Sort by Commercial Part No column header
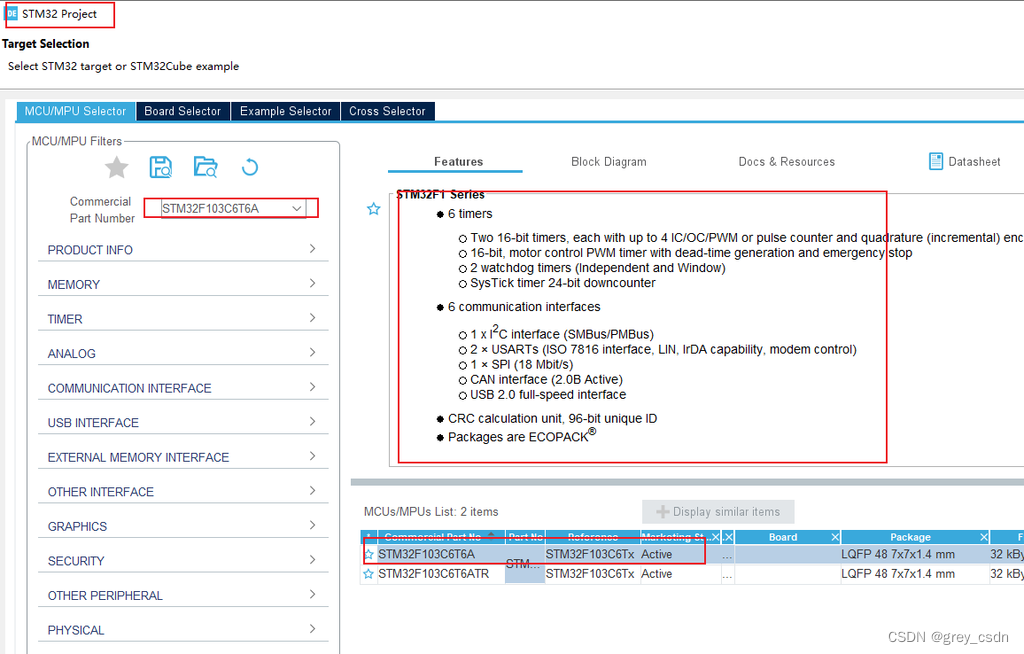 pyautogui.click(x=432, y=537)
